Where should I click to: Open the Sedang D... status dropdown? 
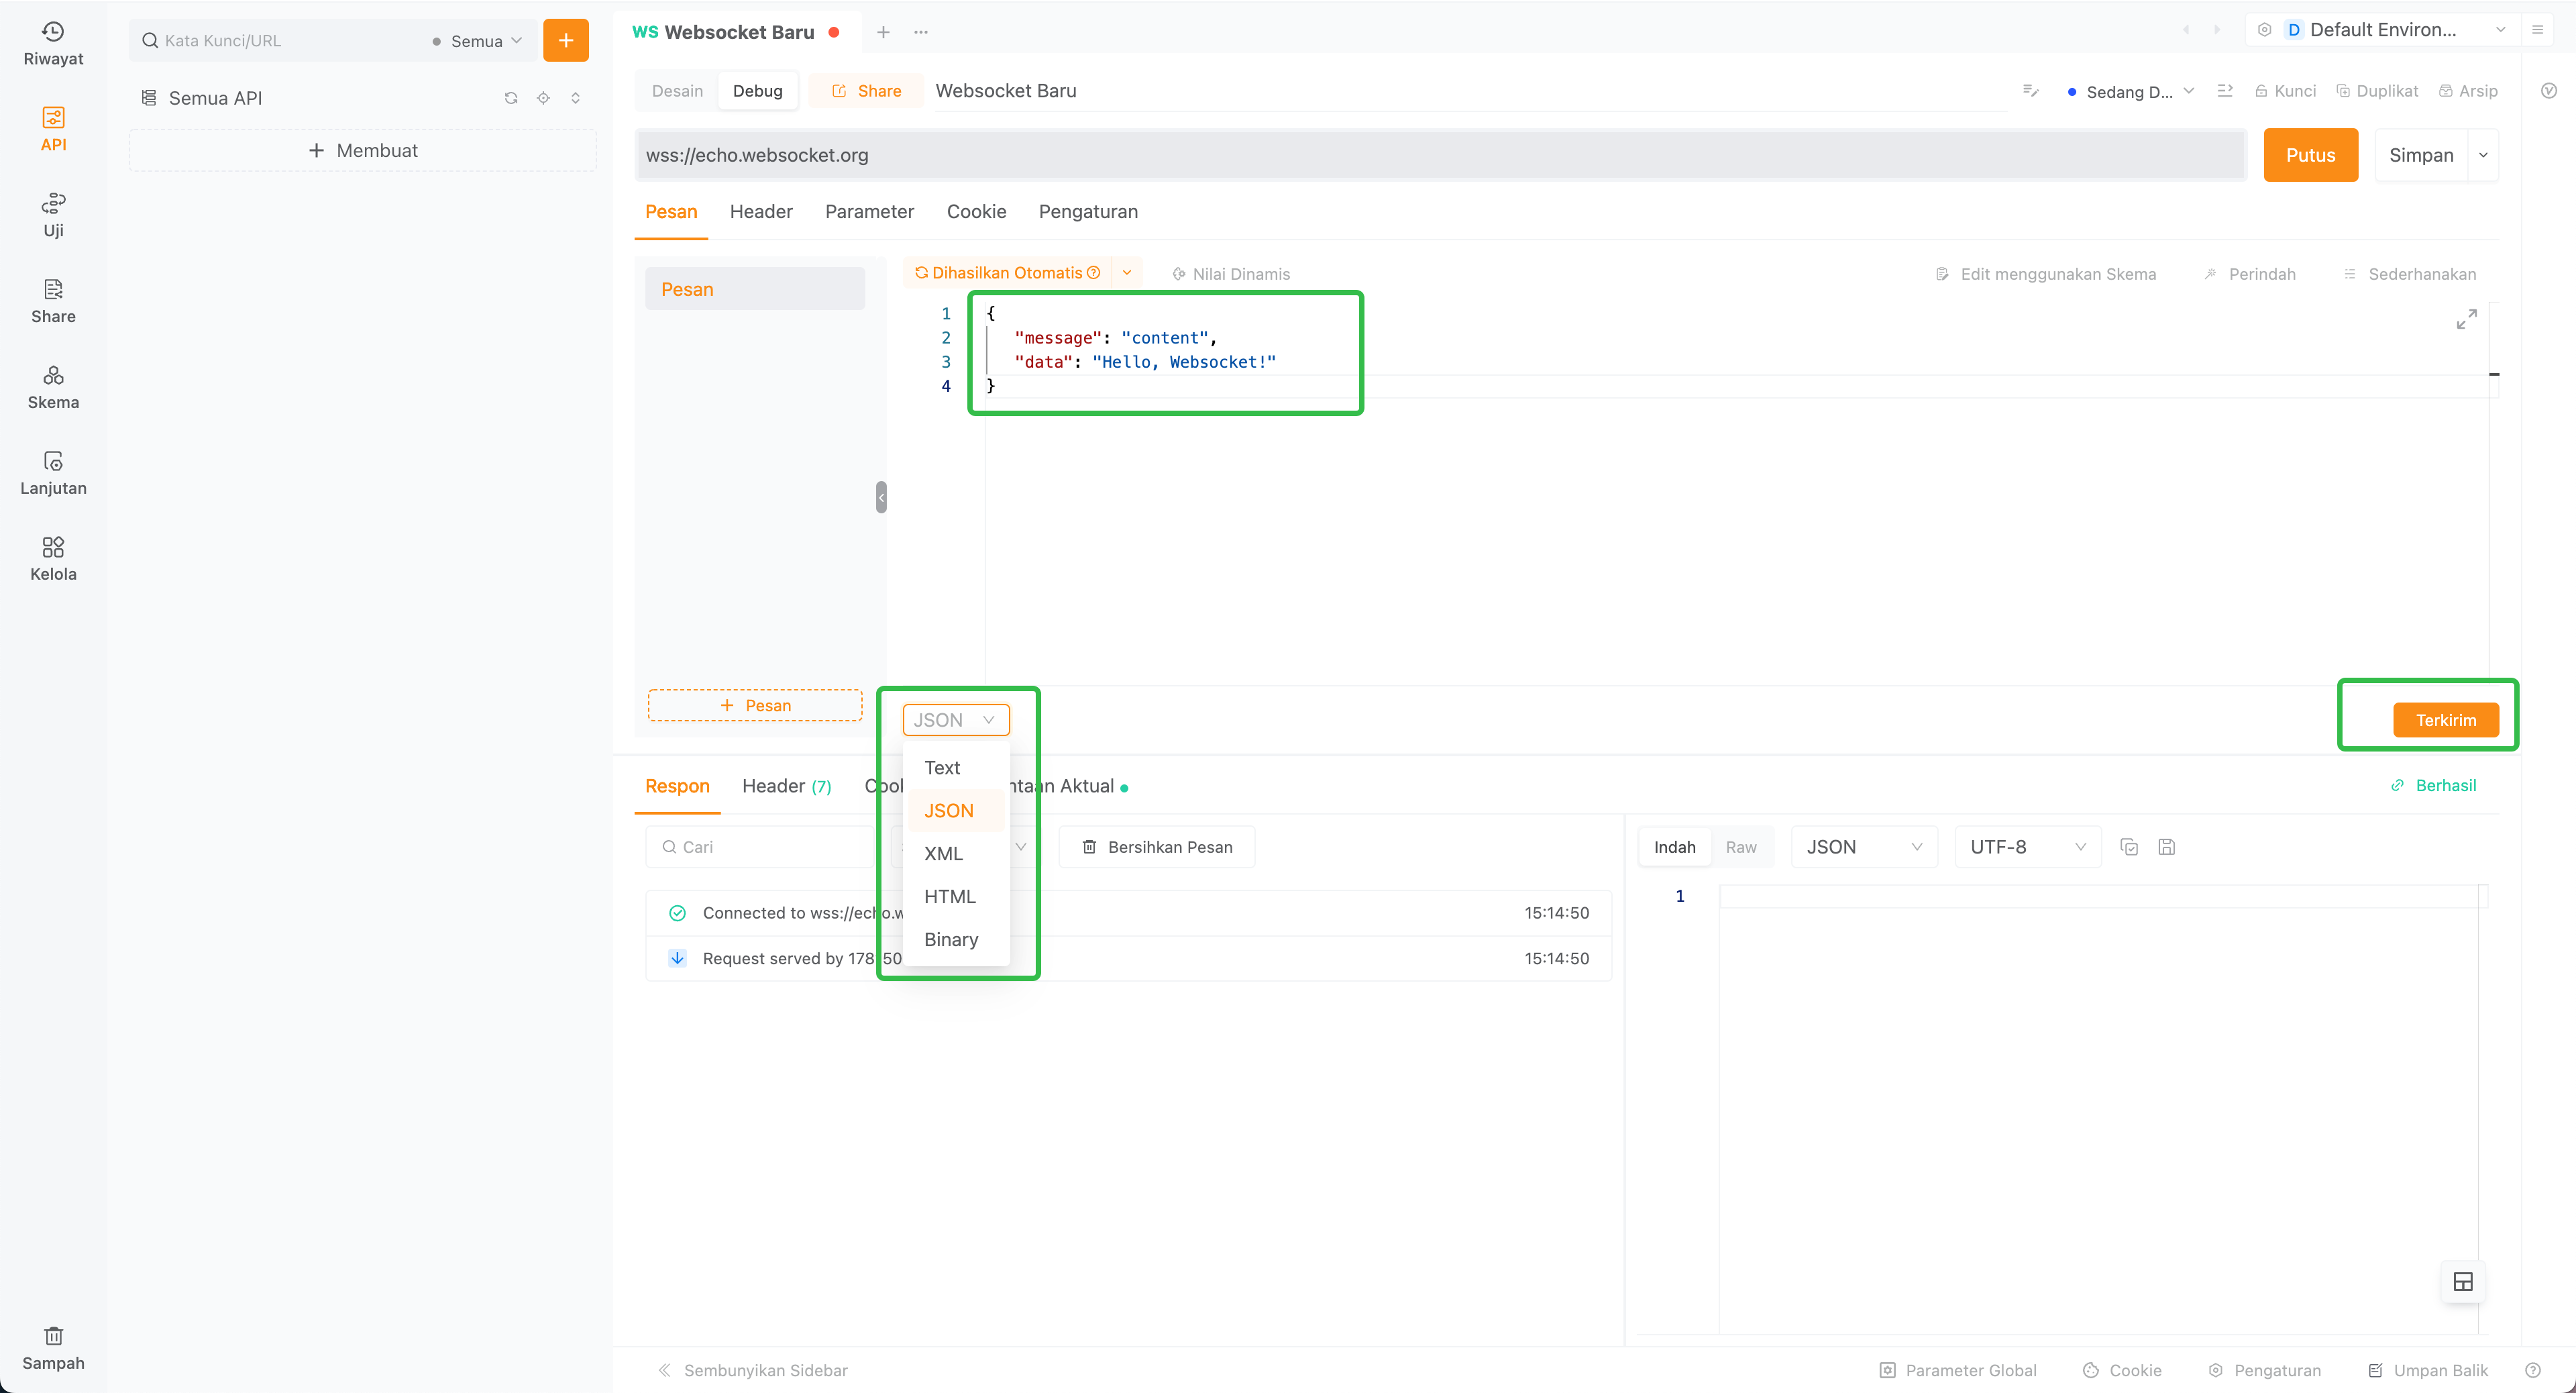2130,92
